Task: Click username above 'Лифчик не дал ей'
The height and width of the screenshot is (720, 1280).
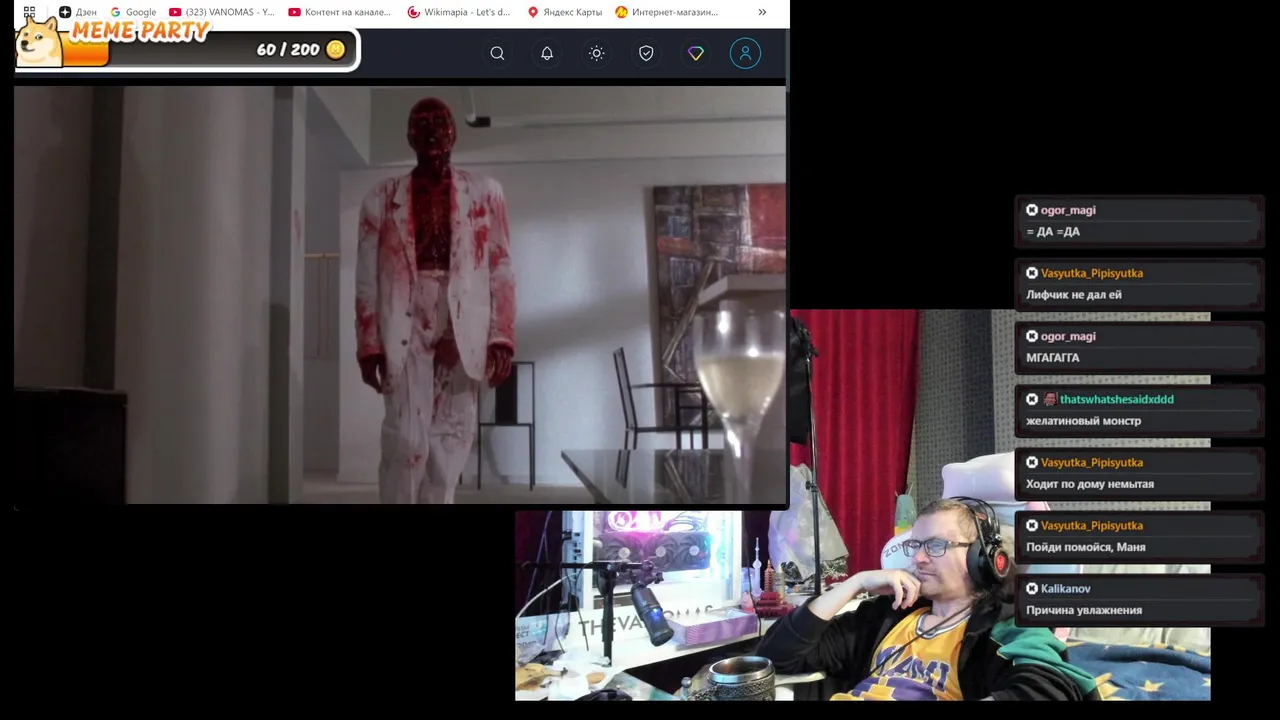Action: tap(1091, 273)
